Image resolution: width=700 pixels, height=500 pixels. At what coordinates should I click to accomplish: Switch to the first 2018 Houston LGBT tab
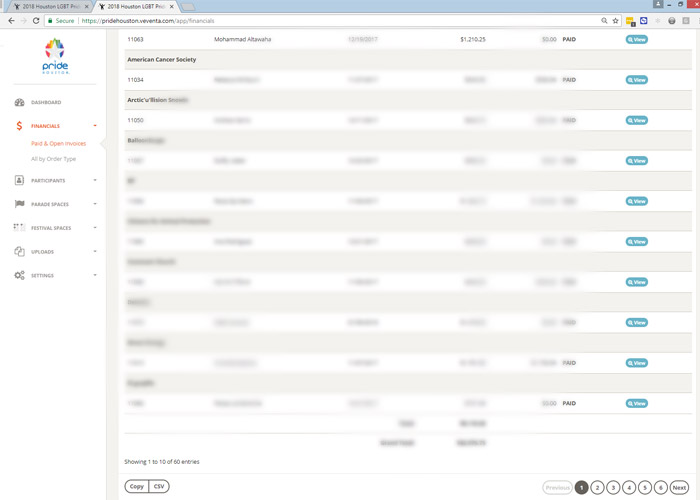[x=48, y=7]
